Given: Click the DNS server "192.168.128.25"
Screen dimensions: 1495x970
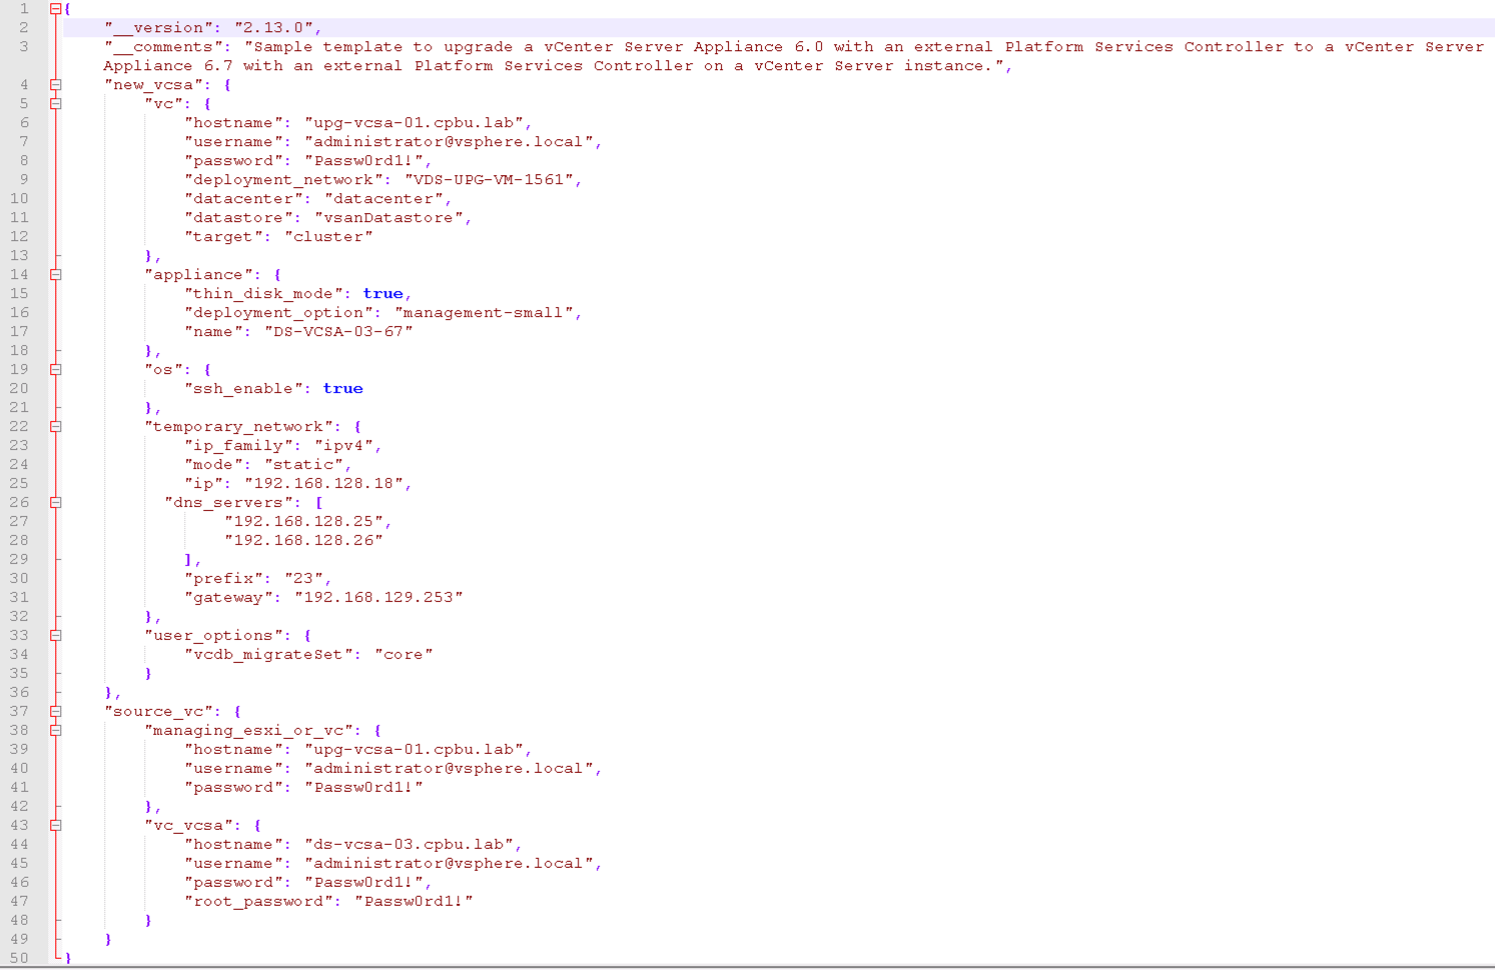Looking at the screenshot, I should pos(304,522).
